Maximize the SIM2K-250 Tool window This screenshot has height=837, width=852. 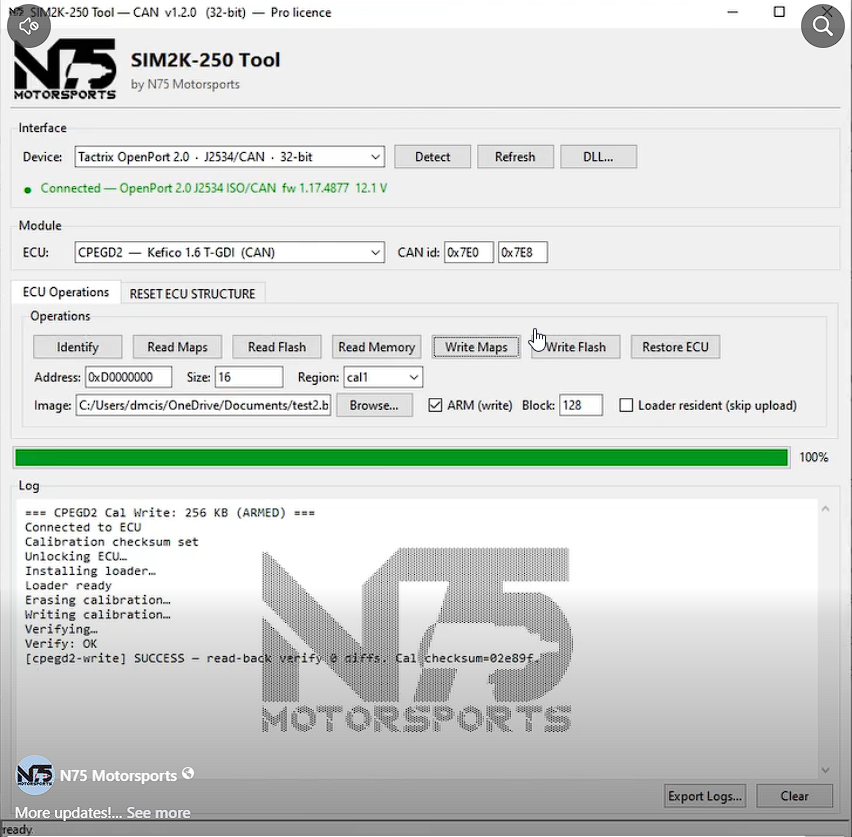tap(779, 12)
